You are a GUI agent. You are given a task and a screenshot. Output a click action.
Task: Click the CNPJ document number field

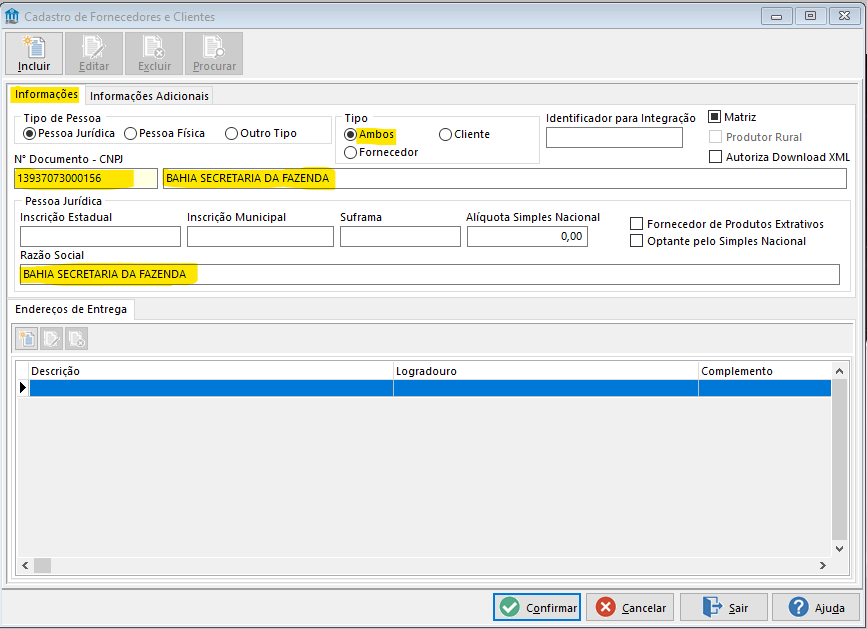pyautogui.click(x=86, y=179)
